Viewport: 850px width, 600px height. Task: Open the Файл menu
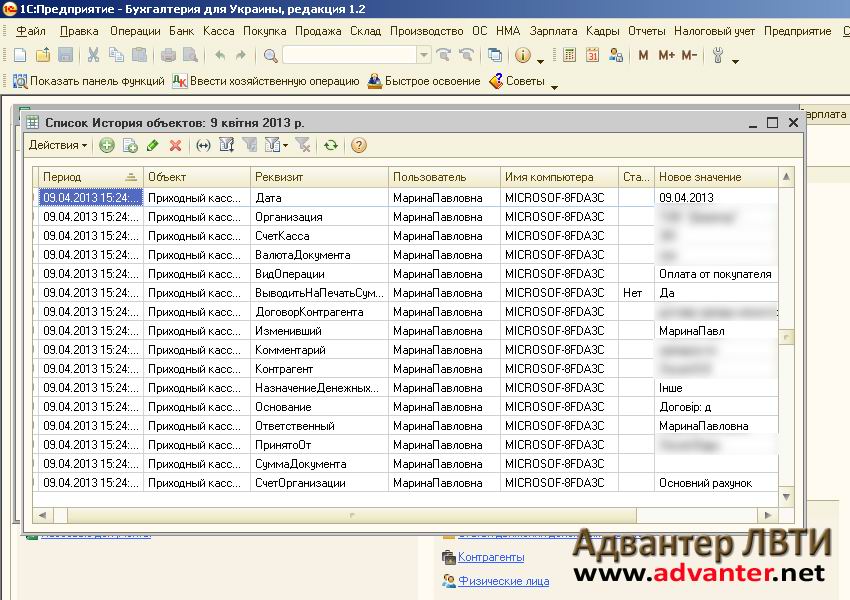[x=31, y=31]
